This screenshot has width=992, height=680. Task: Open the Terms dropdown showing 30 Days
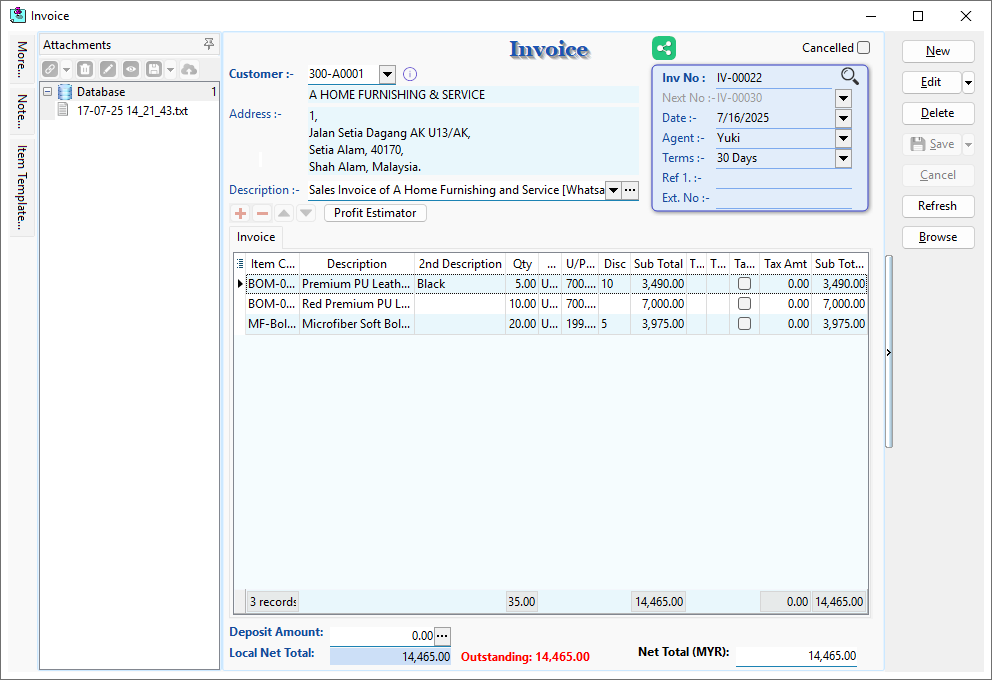tap(843, 158)
